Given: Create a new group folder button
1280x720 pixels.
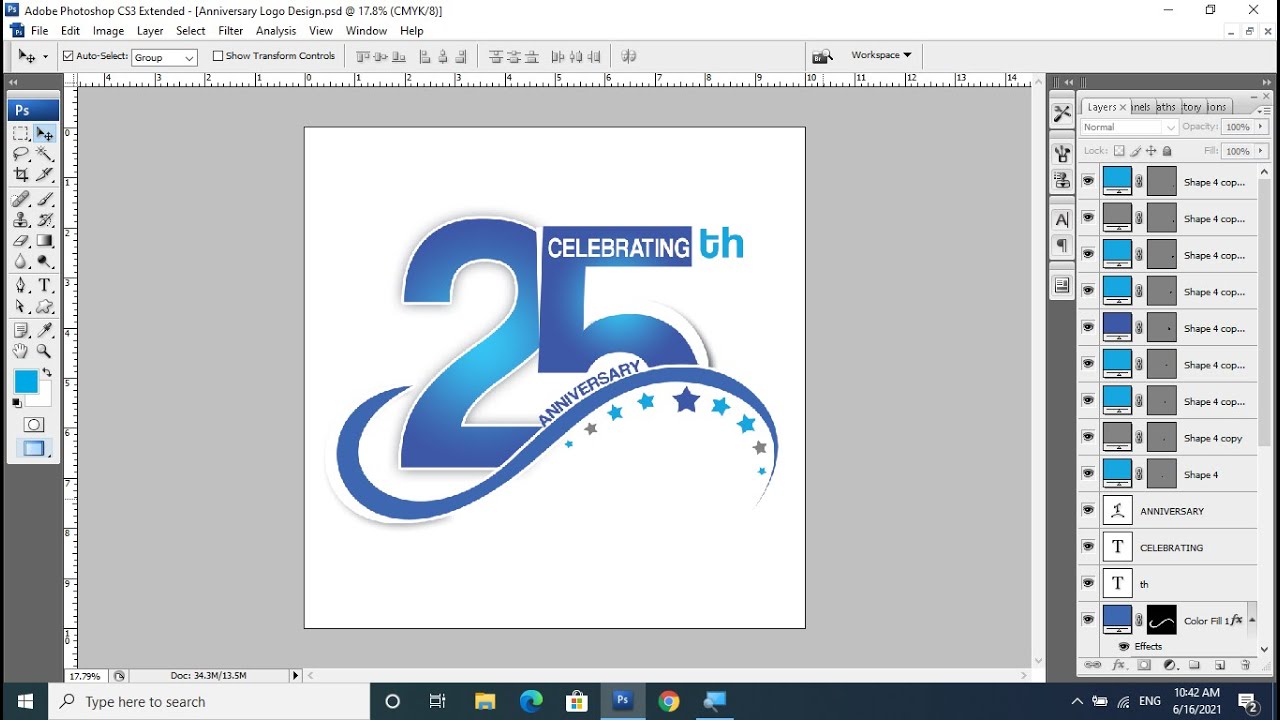Looking at the screenshot, I should (x=1195, y=665).
